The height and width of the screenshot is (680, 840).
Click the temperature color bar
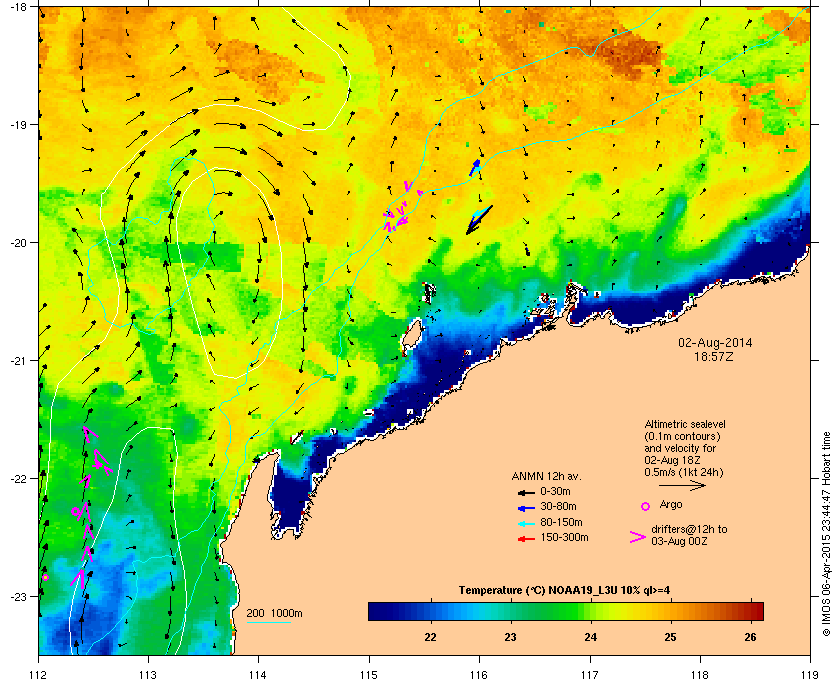[566, 611]
